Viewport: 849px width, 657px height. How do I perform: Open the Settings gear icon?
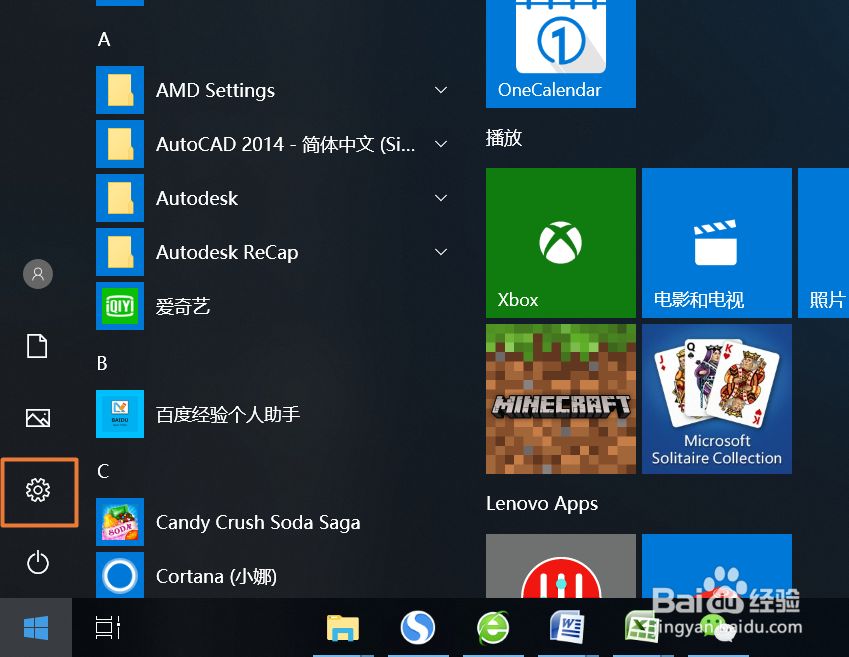pos(38,490)
